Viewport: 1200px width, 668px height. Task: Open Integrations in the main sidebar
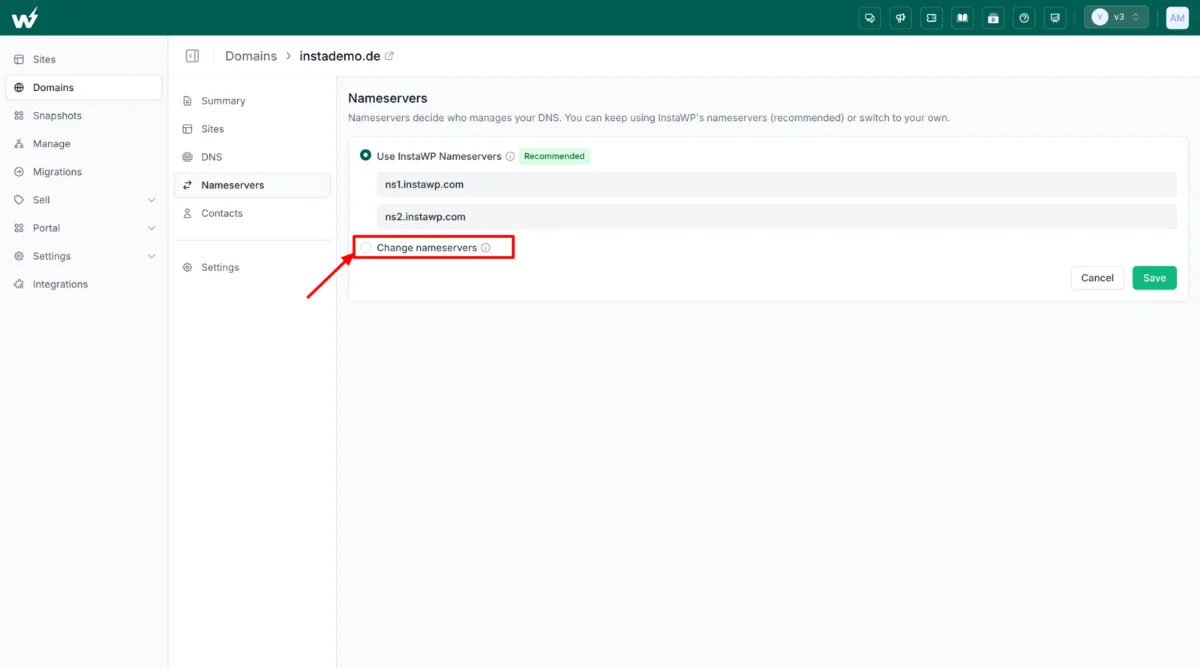pos(84,284)
